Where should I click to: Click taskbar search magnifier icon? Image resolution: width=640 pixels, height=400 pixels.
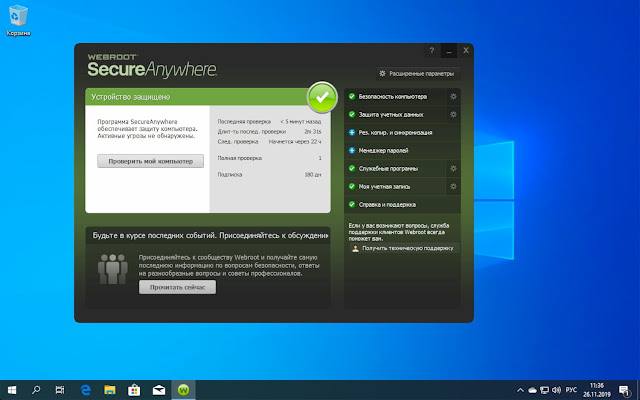pos(36,390)
